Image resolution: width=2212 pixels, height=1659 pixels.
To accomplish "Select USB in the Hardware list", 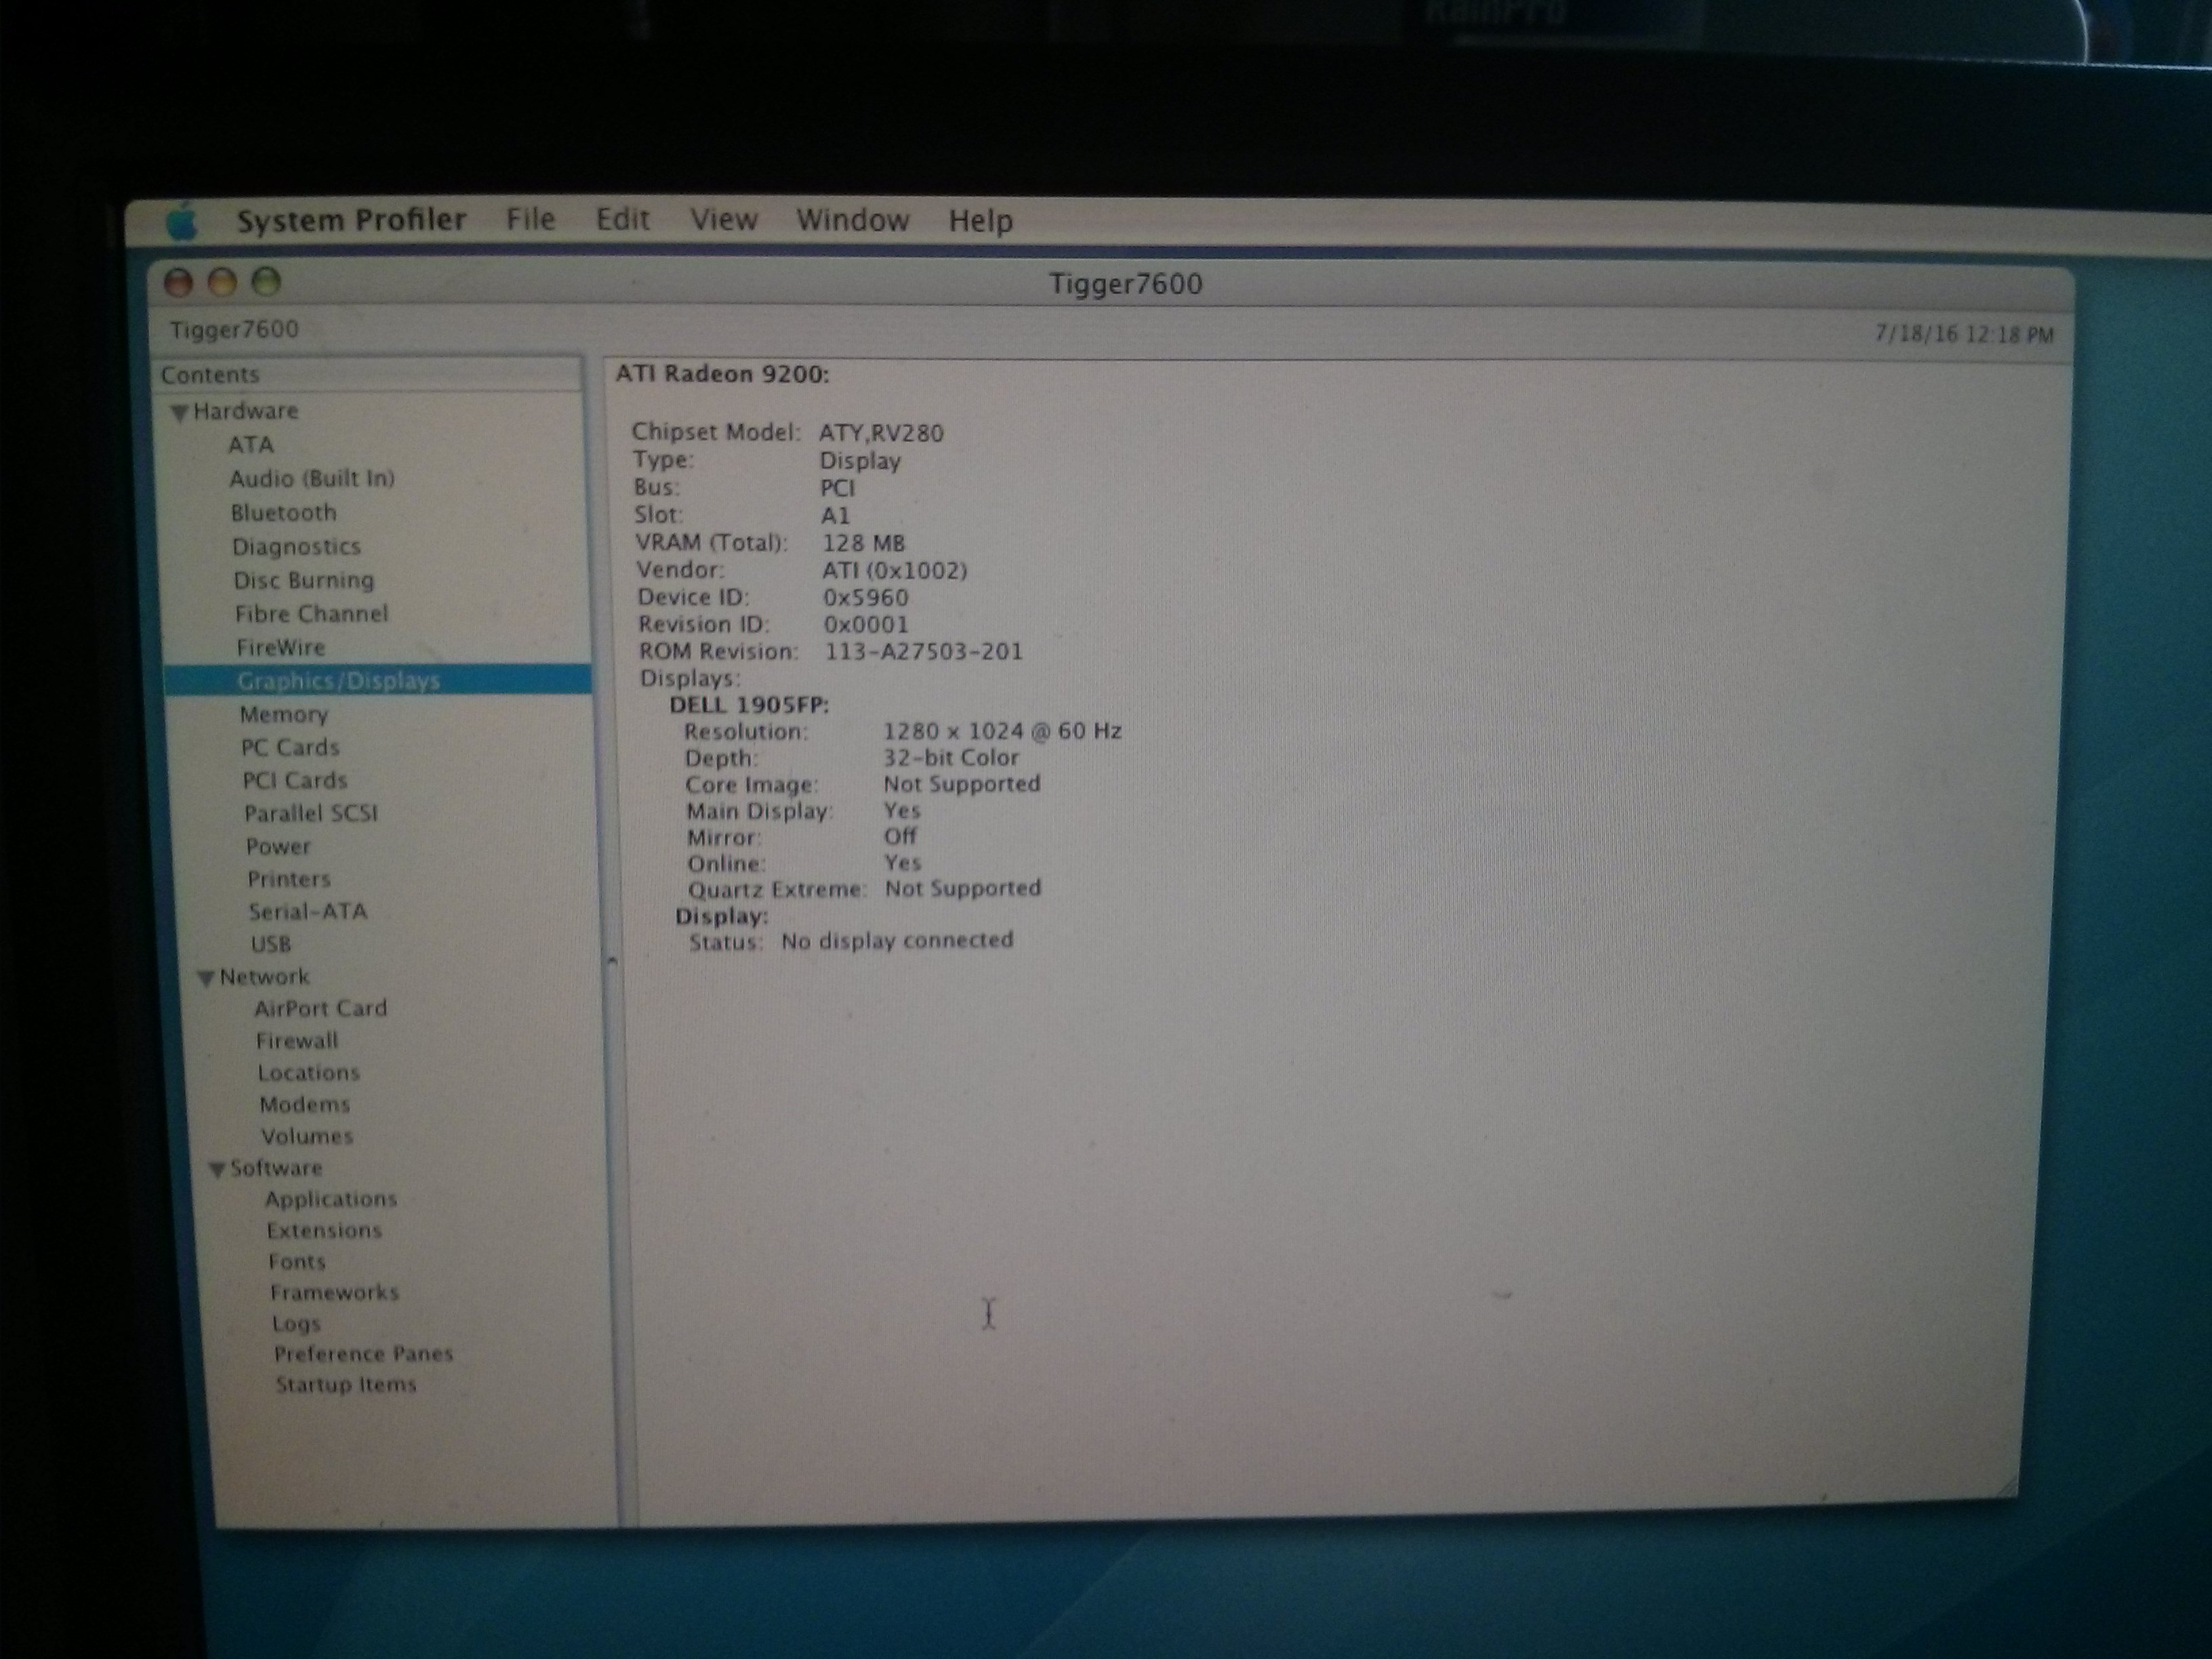I will (271, 945).
